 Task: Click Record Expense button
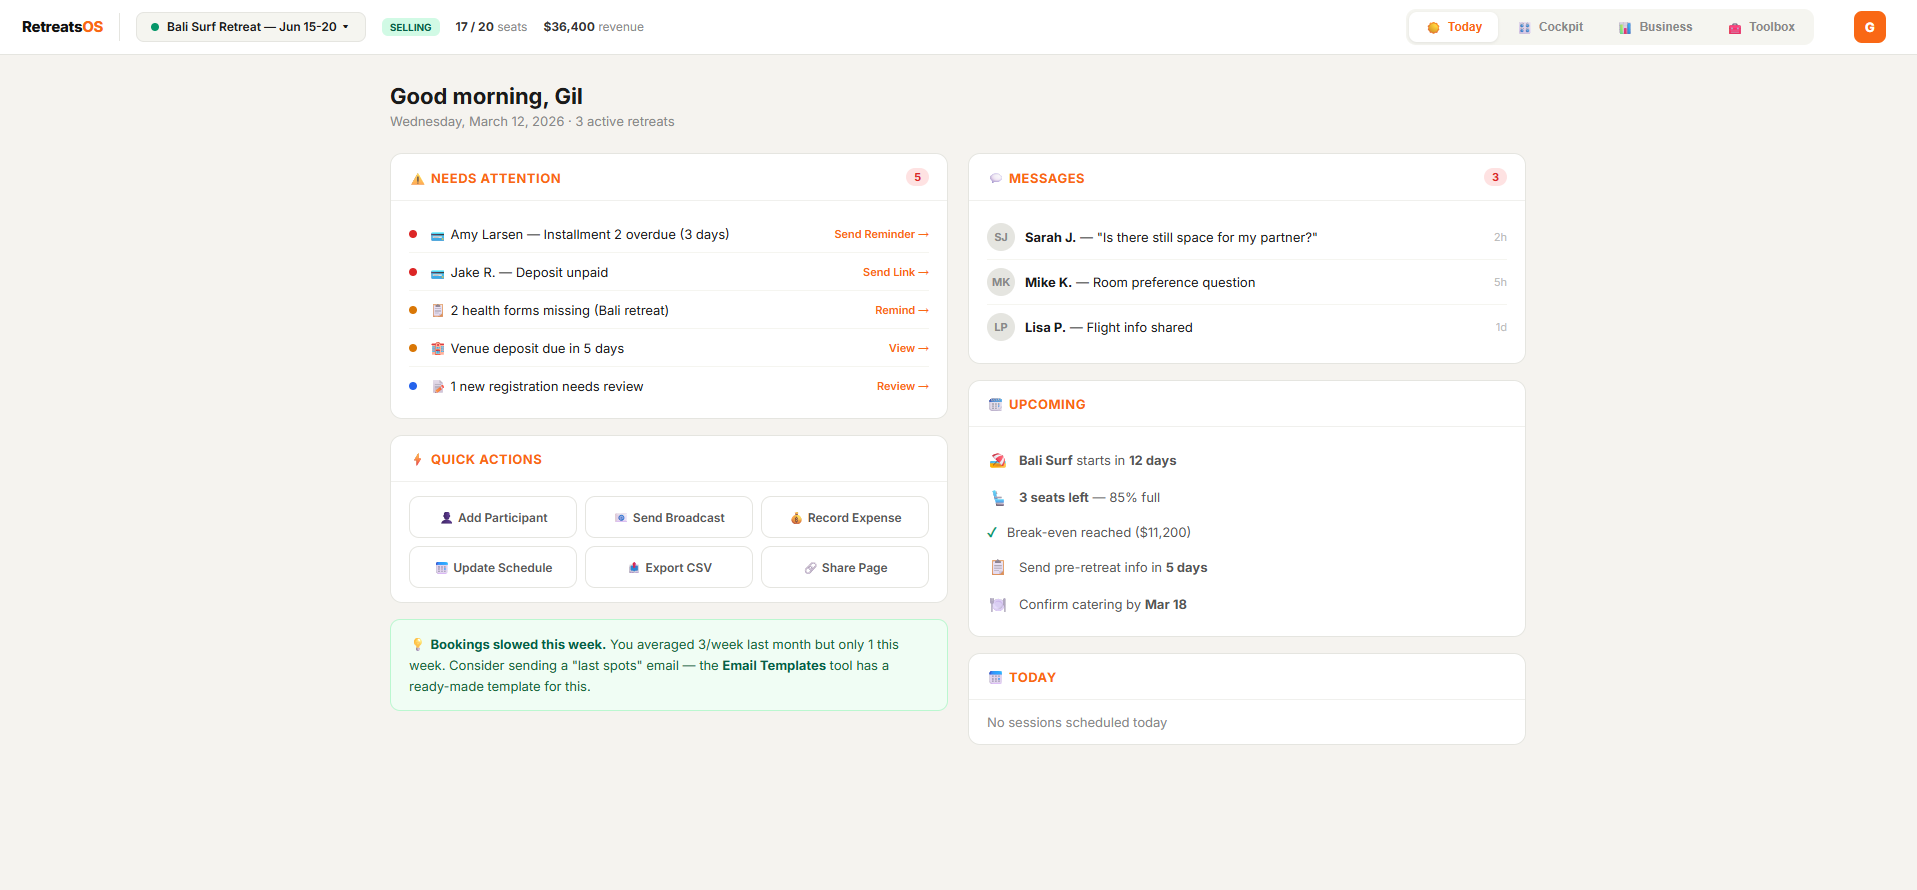(845, 518)
